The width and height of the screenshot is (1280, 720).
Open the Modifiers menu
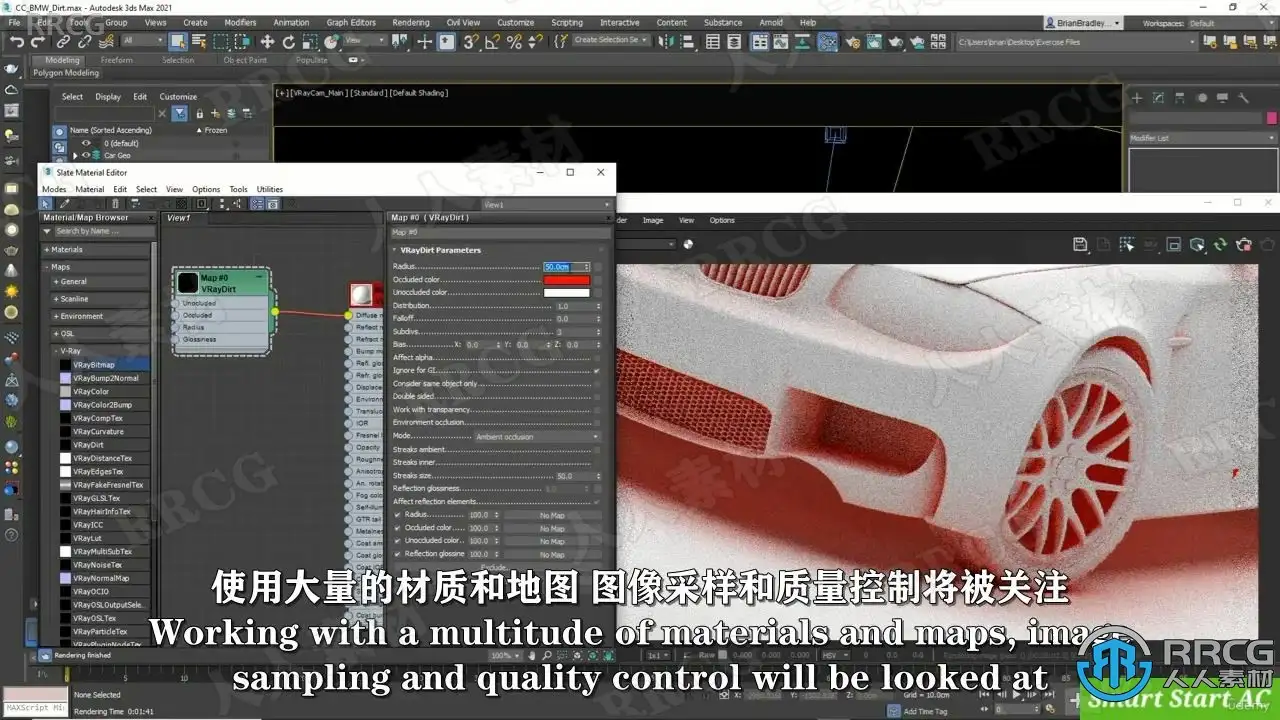click(240, 22)
